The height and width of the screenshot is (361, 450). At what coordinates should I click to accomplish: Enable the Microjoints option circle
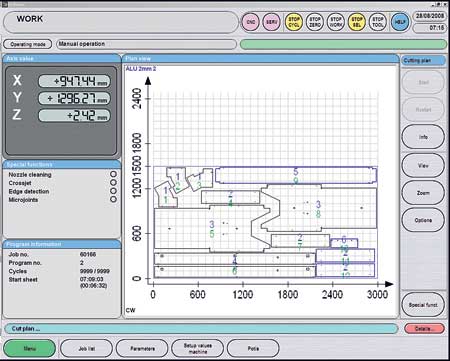click(x=113, y=199)
